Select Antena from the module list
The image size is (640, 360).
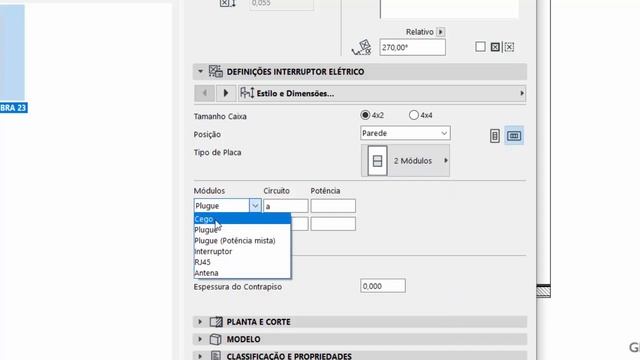click(242, 273)
